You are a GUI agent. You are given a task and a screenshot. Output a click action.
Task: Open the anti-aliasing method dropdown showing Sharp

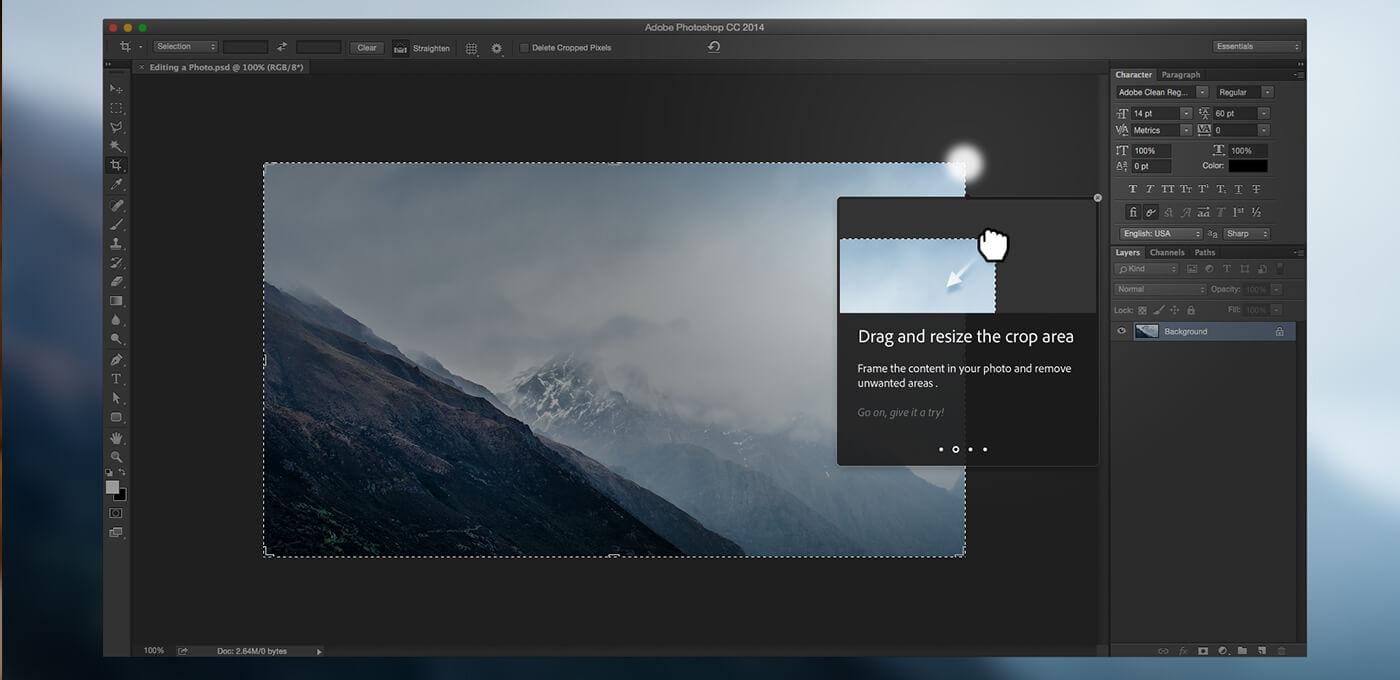click(x=1246, y=233)
